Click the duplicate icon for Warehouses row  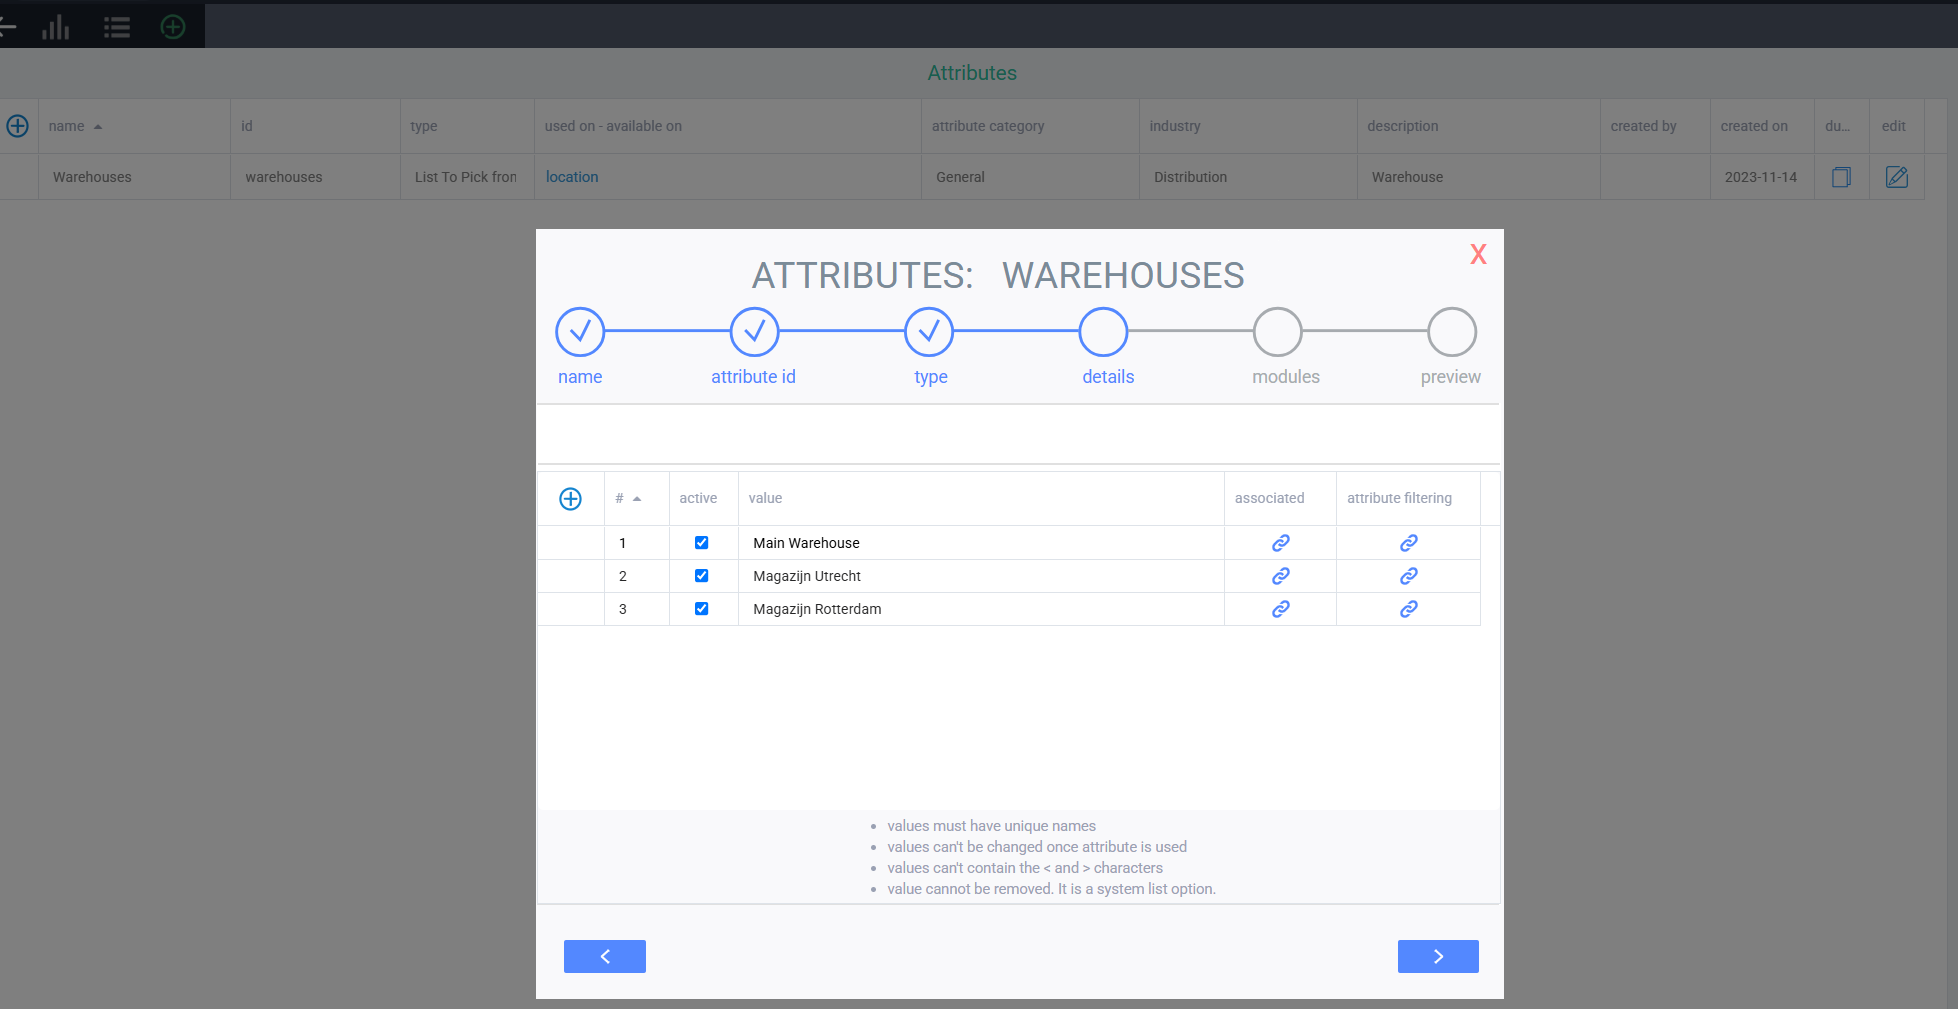coord(1841,177)
